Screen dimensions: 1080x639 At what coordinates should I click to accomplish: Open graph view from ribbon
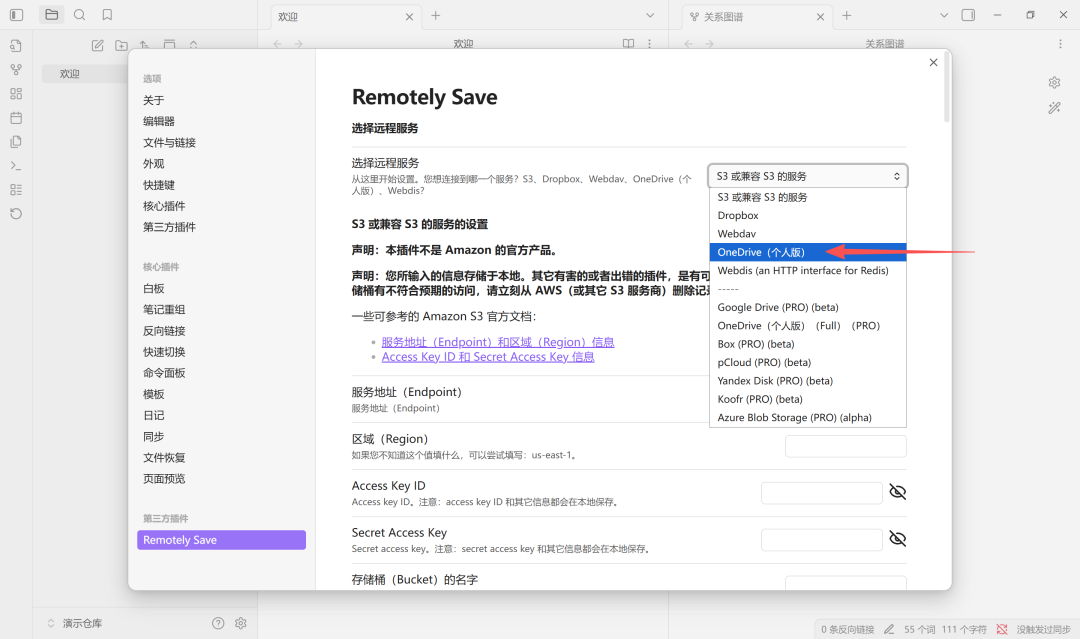coord(16,70)
